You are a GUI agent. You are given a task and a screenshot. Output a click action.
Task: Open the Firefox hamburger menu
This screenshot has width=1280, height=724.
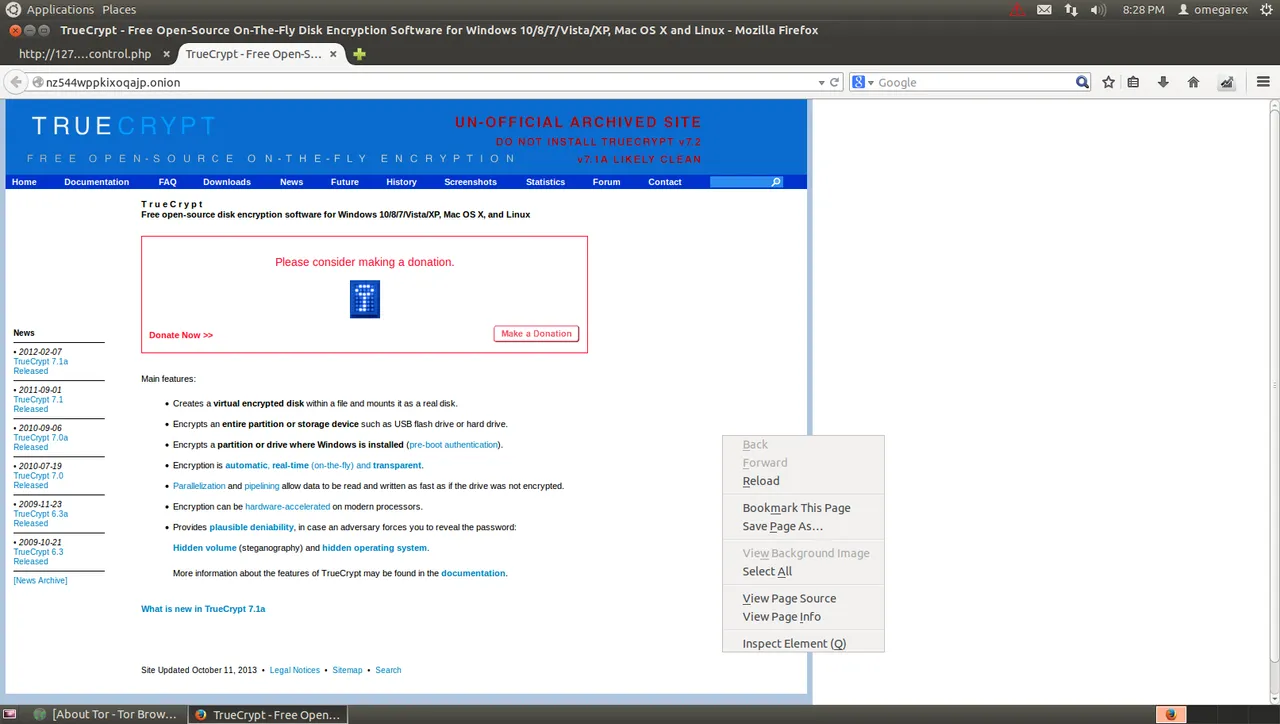click(1263, 83)
